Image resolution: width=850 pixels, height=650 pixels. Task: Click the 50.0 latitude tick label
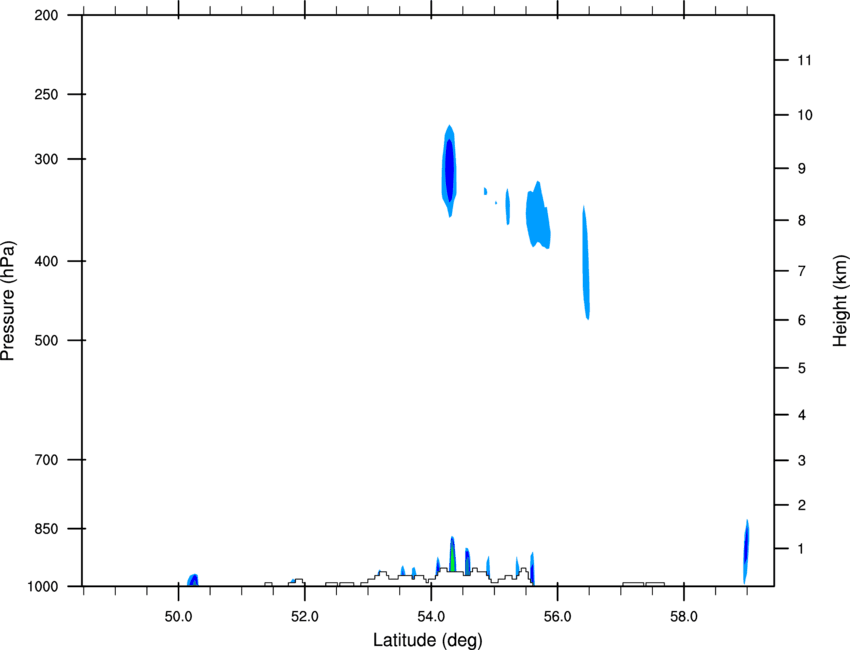(178, 617)
